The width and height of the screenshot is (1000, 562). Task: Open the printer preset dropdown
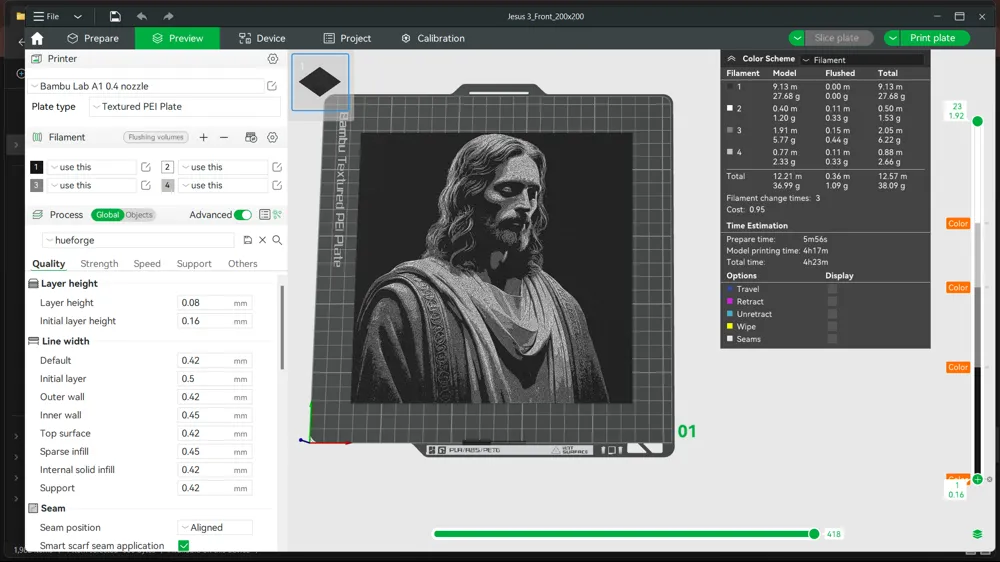click(x=146, y=86)
